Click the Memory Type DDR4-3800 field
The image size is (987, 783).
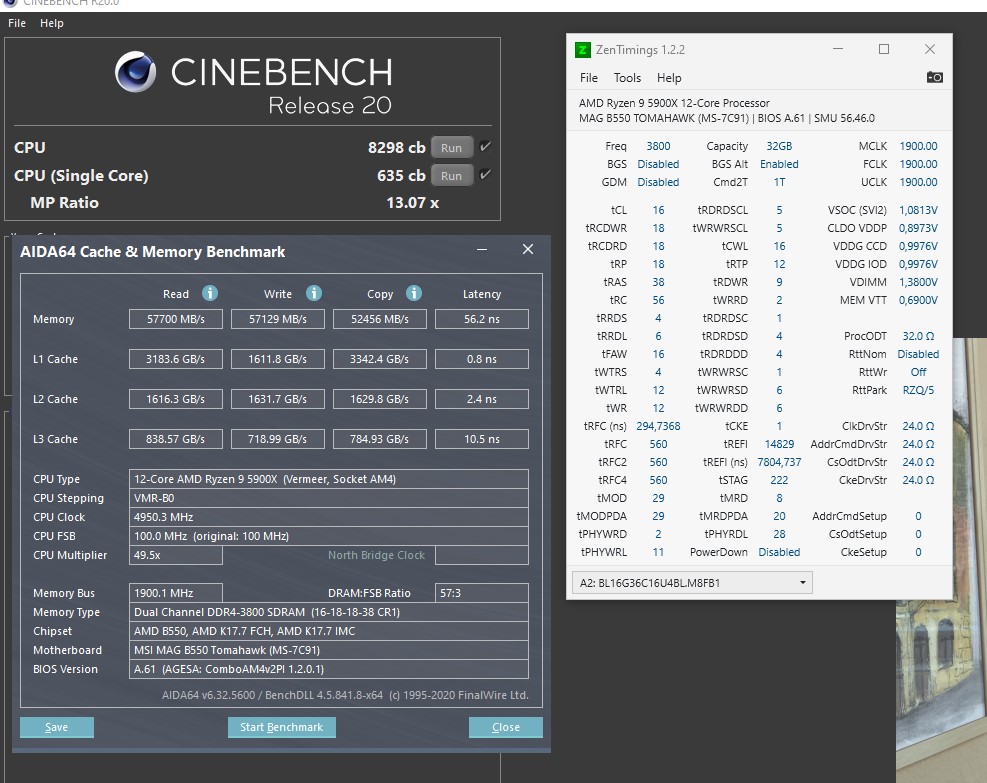point(329,612)
